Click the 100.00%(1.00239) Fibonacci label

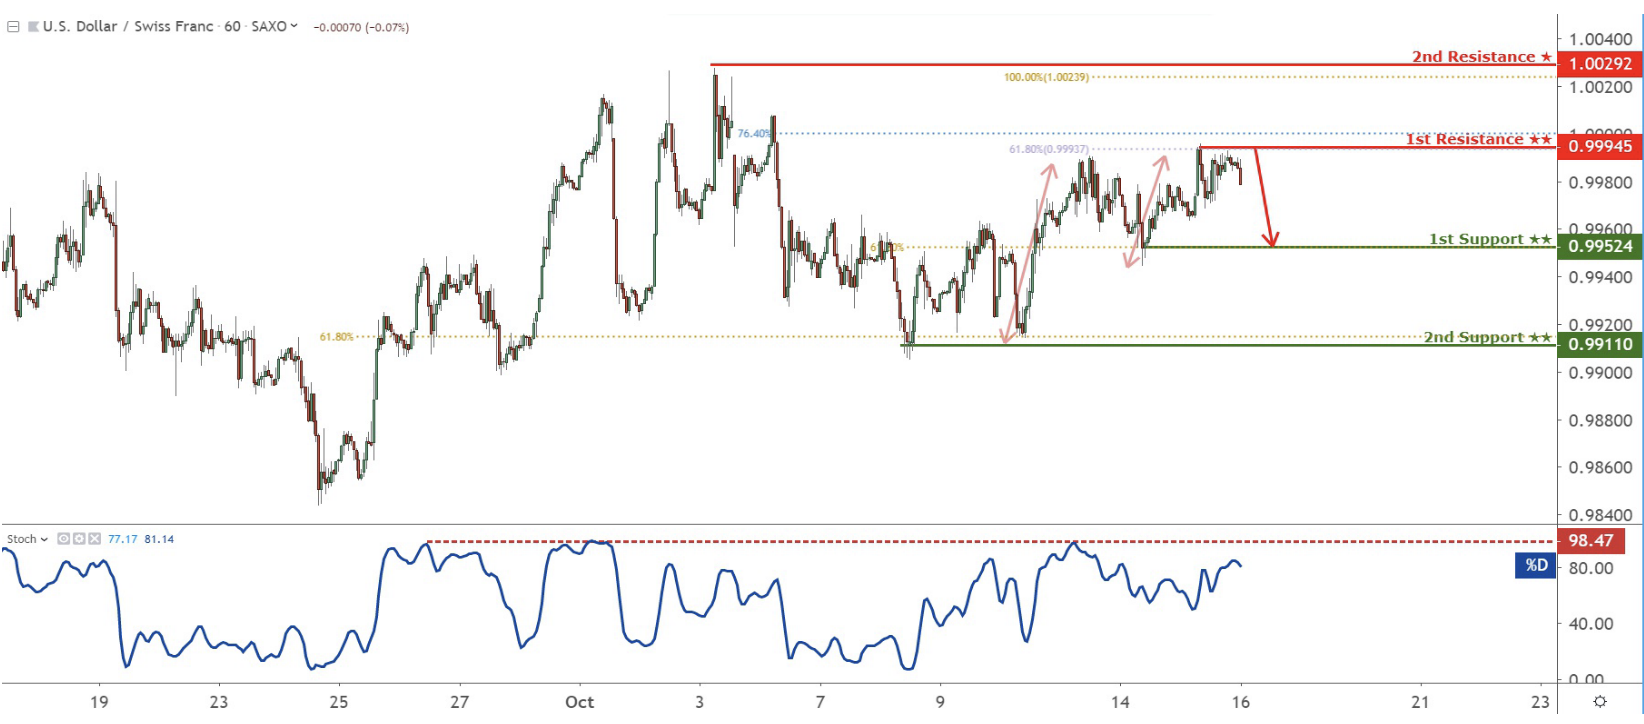[1046, 77]
